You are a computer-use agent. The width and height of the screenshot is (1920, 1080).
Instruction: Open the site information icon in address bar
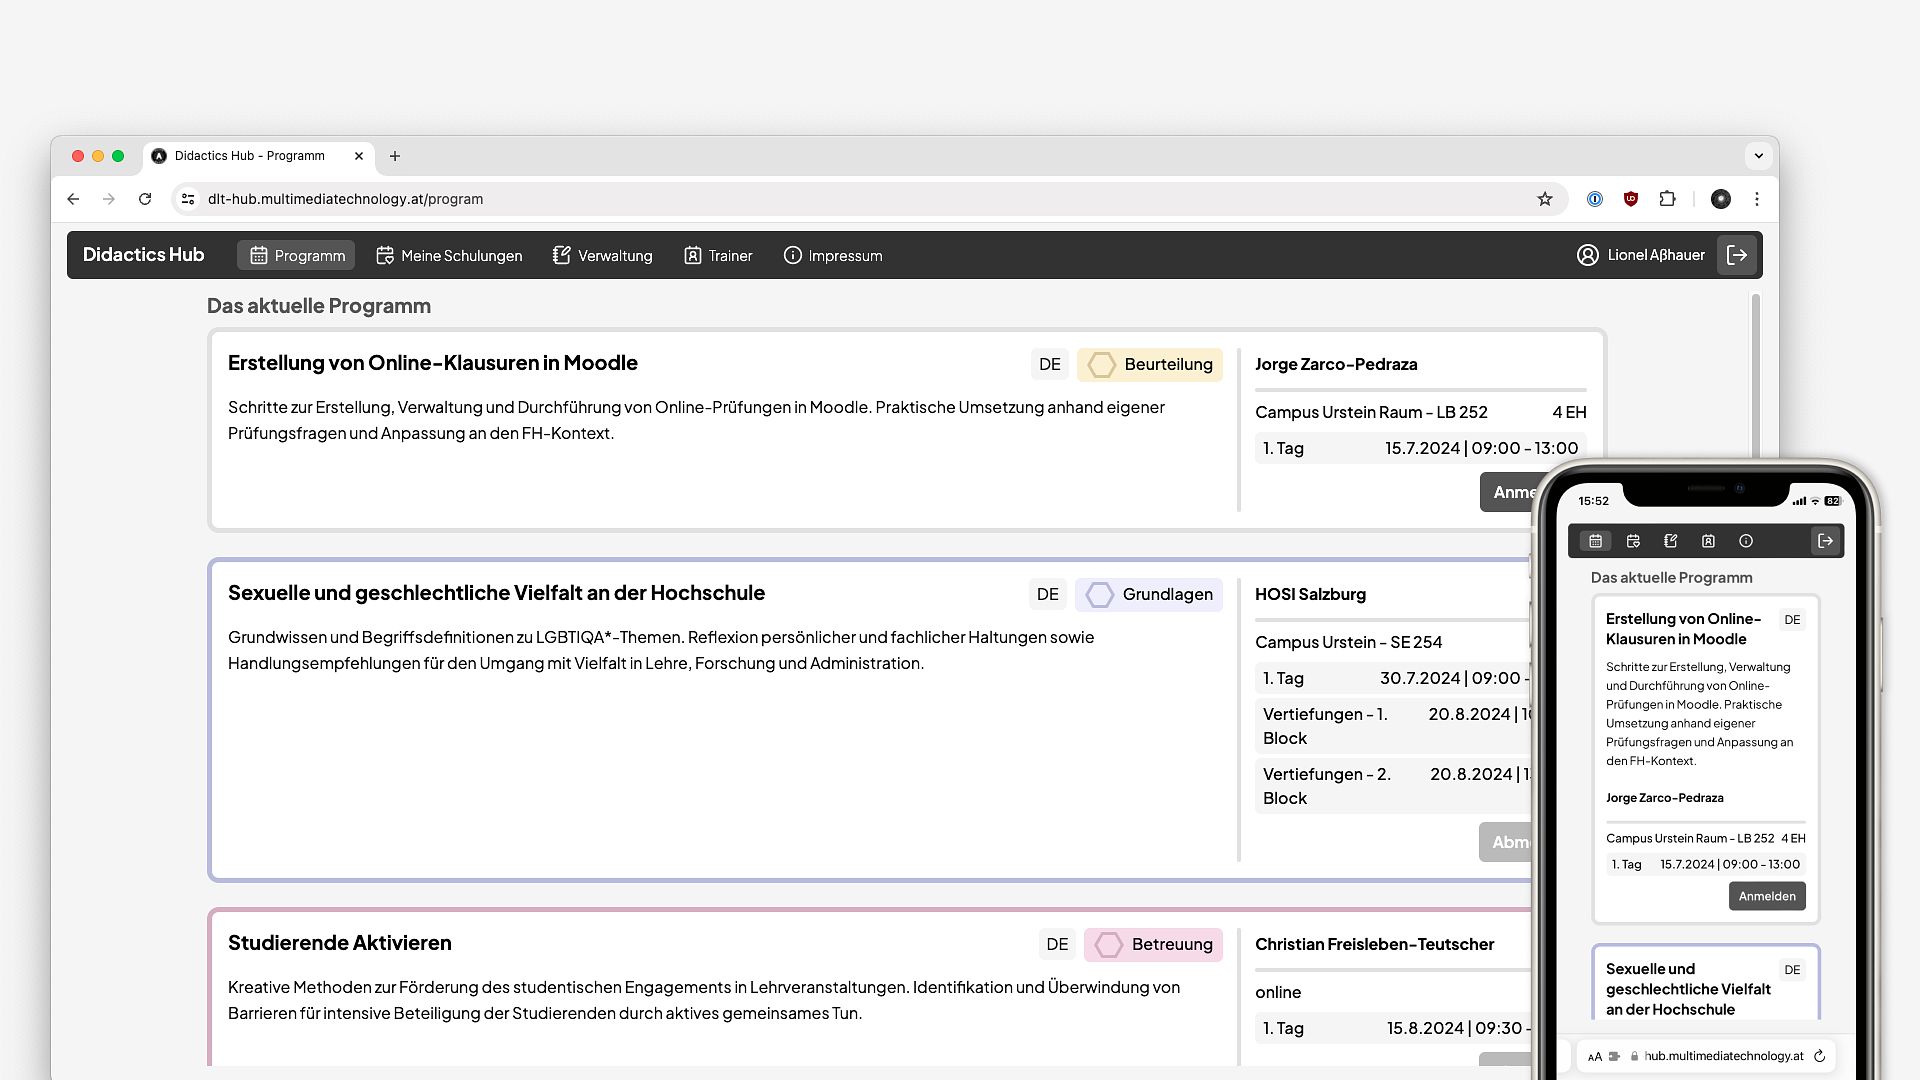pos(188,199)
